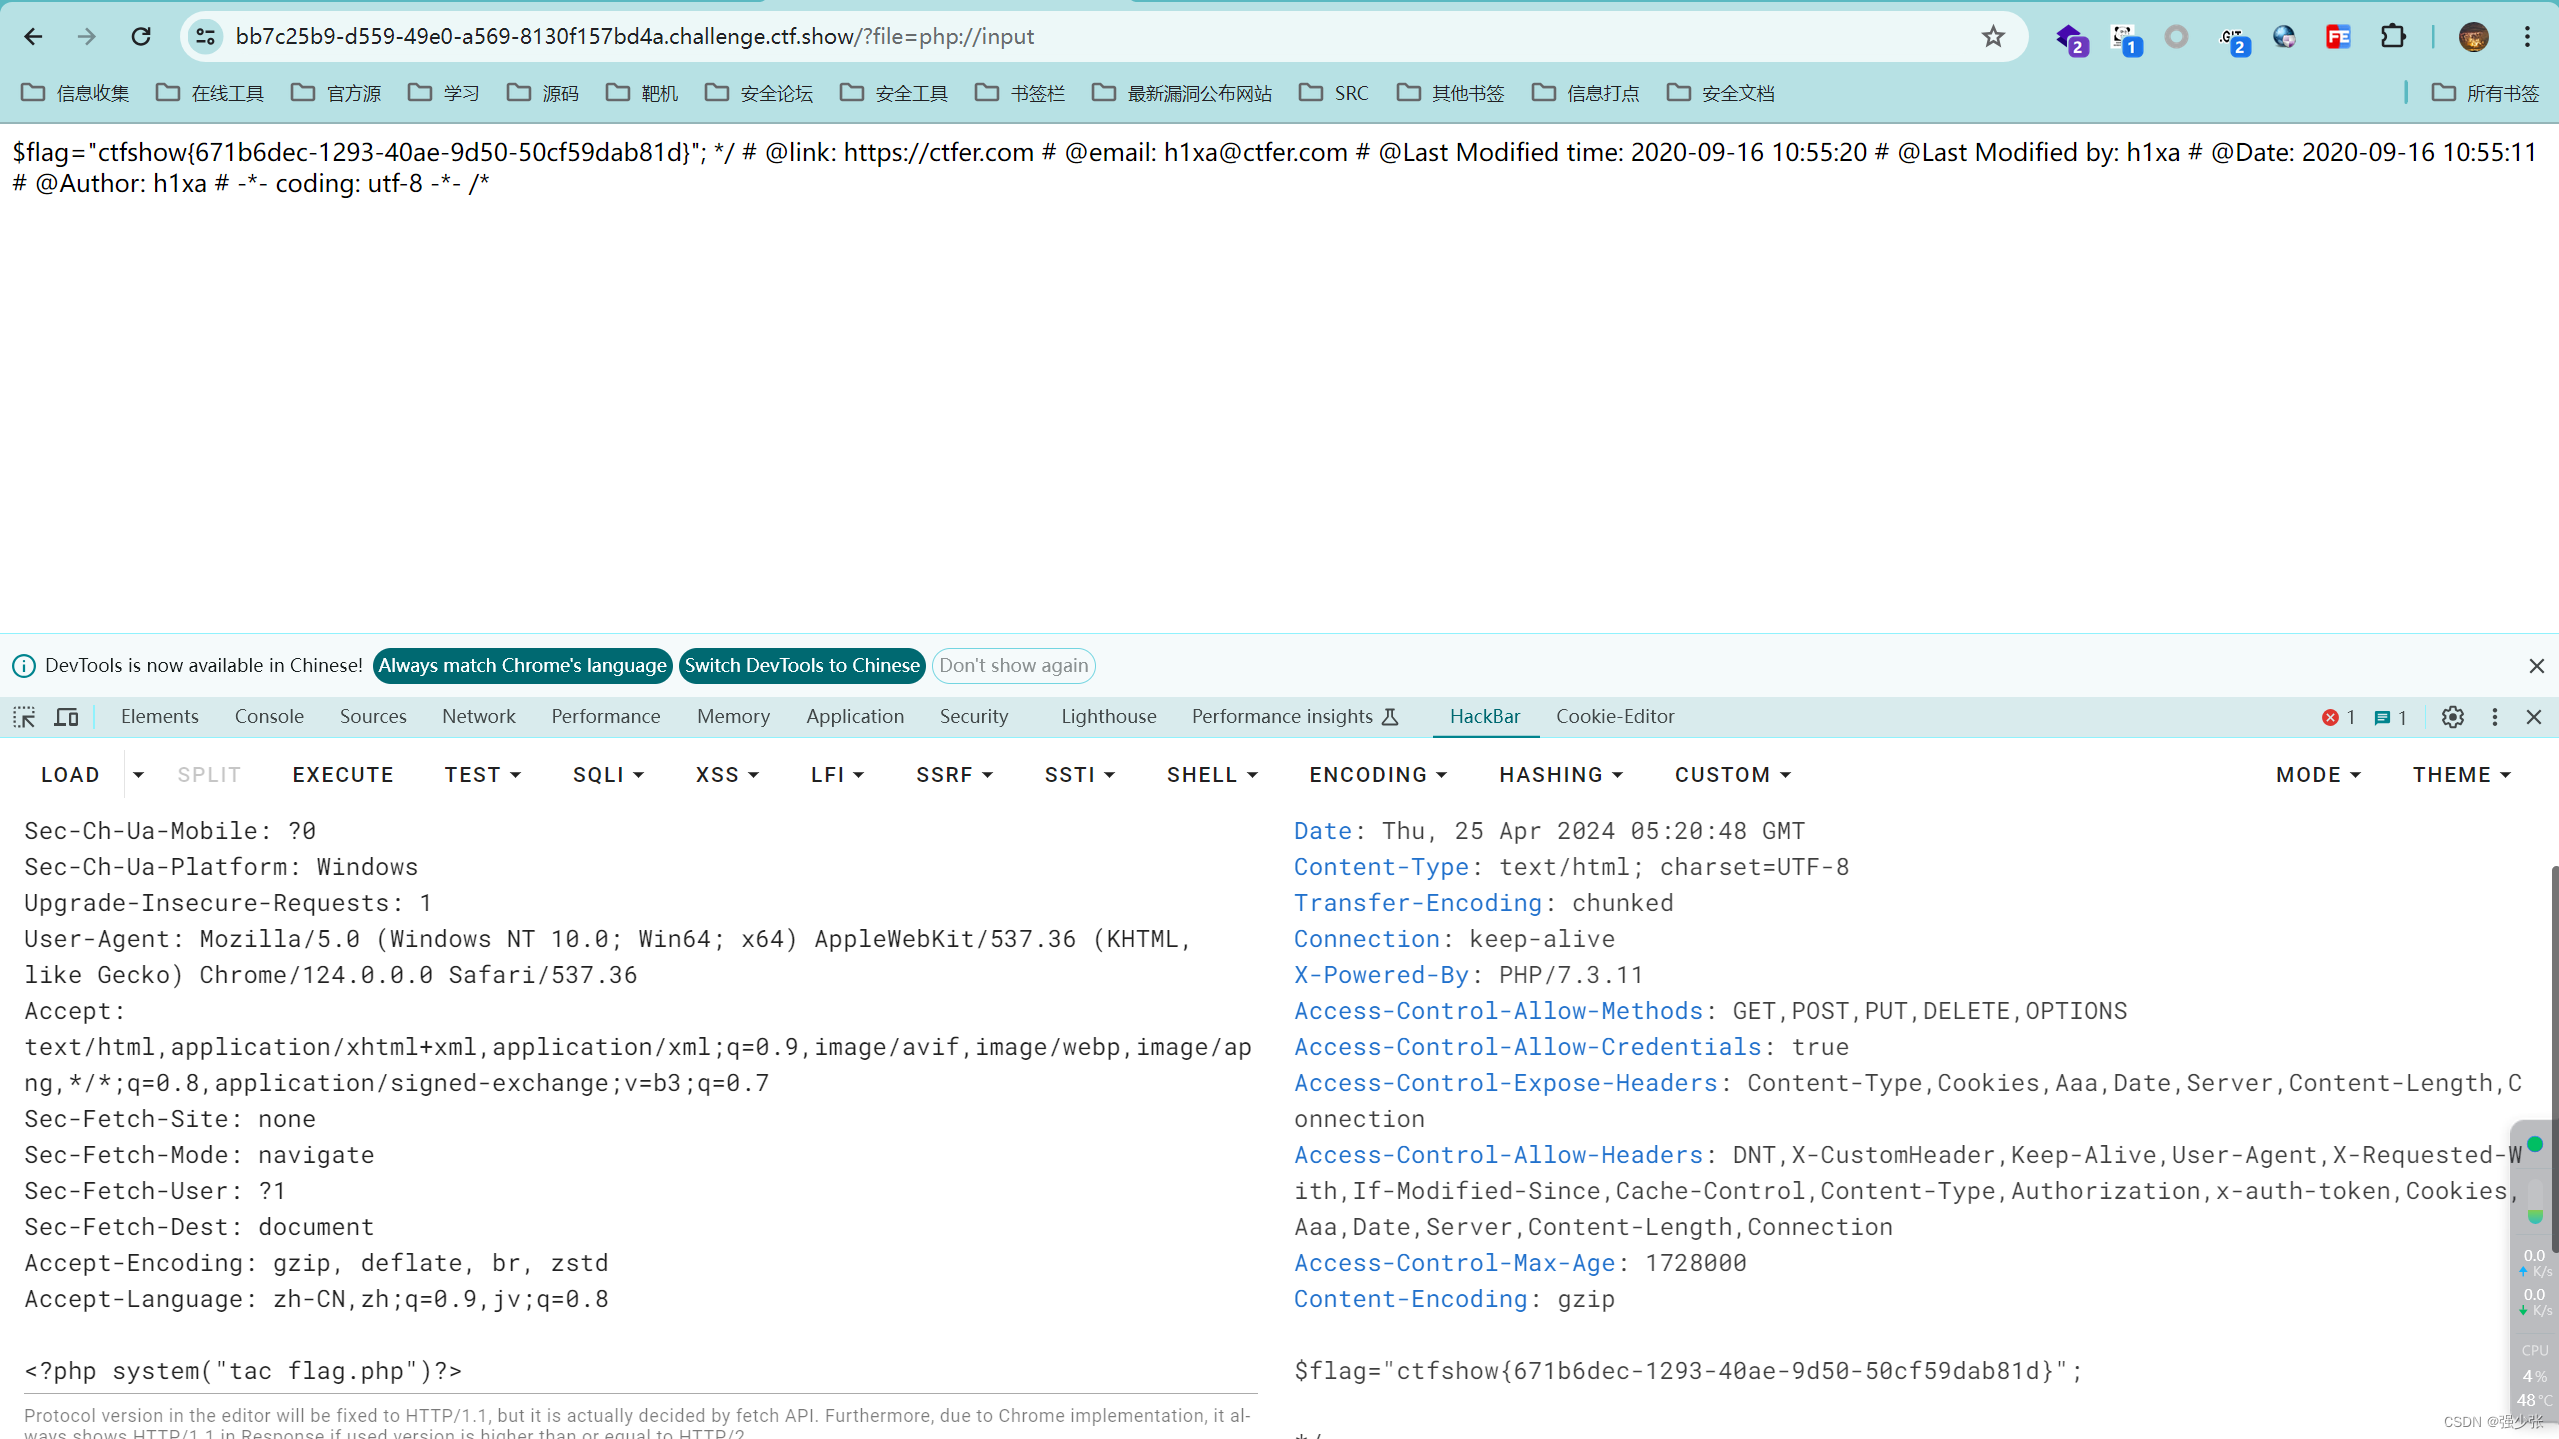Bookmark this page with star icon
Screen dimensions: 2559x1439
(1992, 37)
